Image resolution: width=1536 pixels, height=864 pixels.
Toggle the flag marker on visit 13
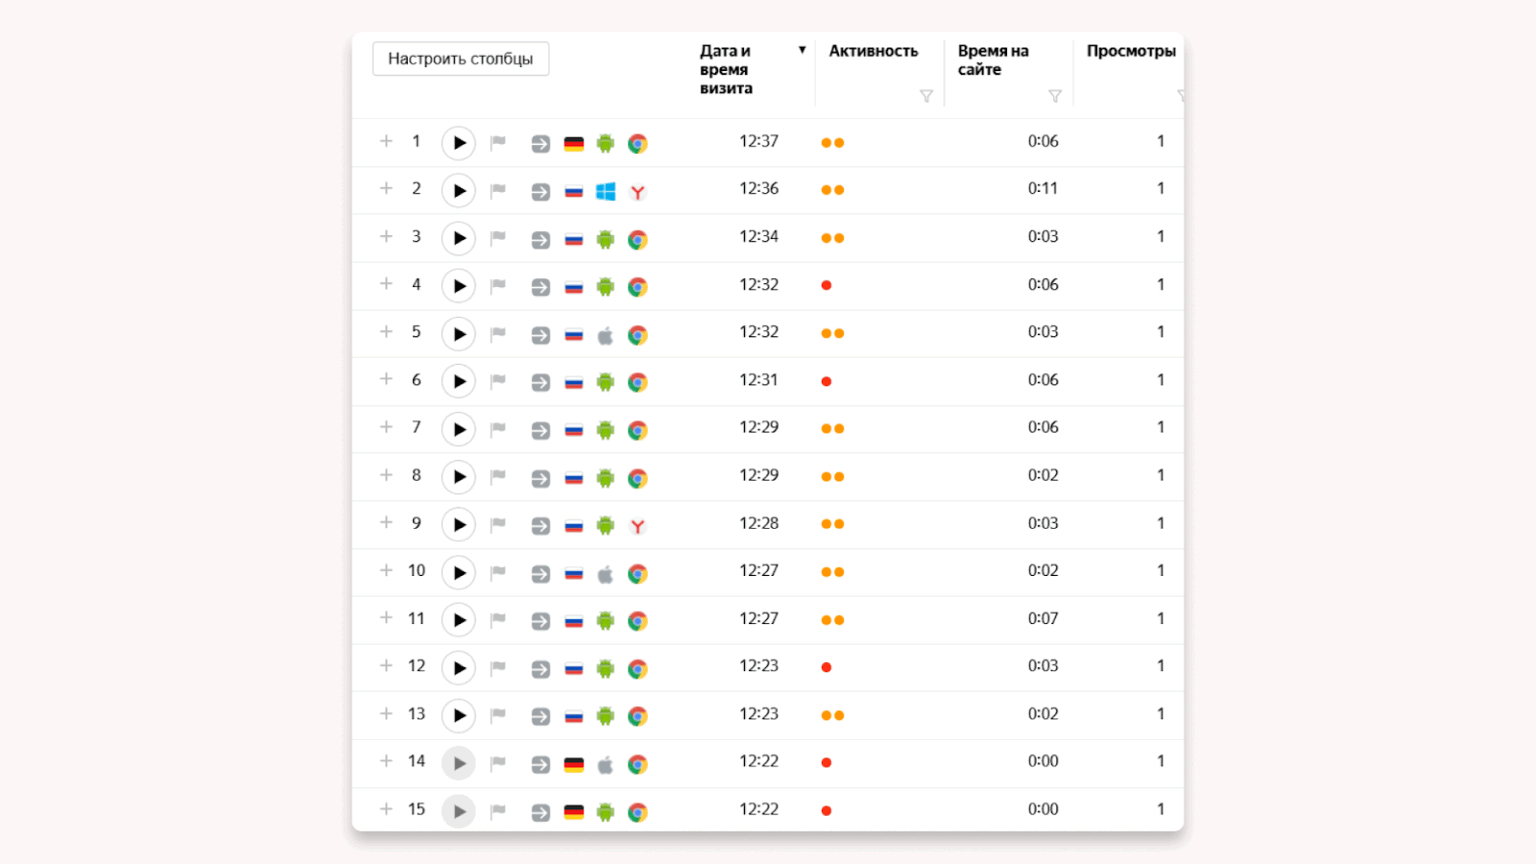pyautogui.click(x=498, y=715)
